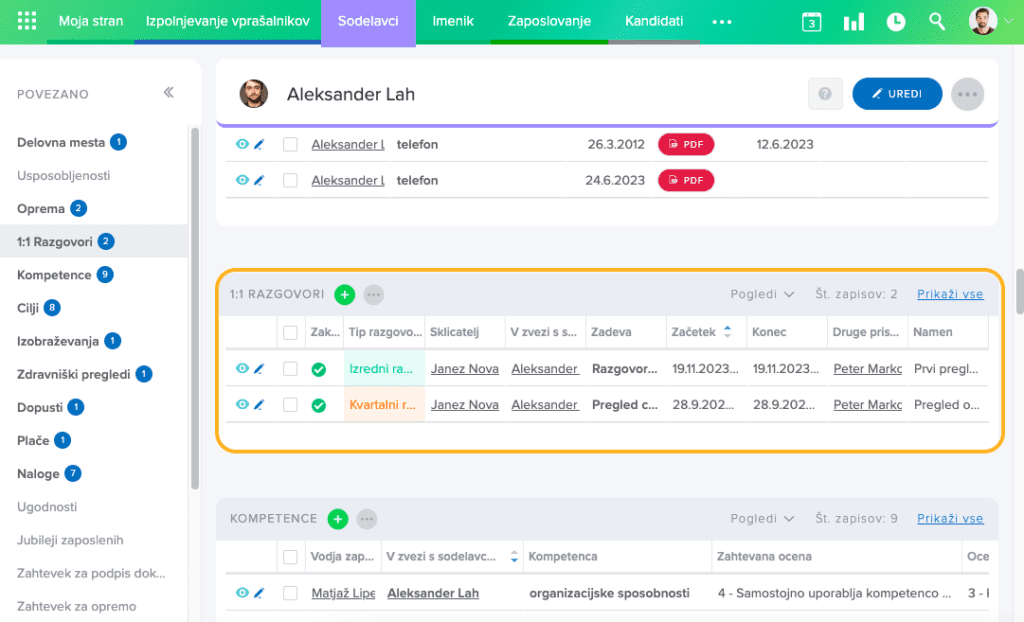The width and height of the screenshot is (1024, 622).
Task: Add new 1:1 Razgovori record with green plus
Action: pyautogui.click(x=344, y=294)
